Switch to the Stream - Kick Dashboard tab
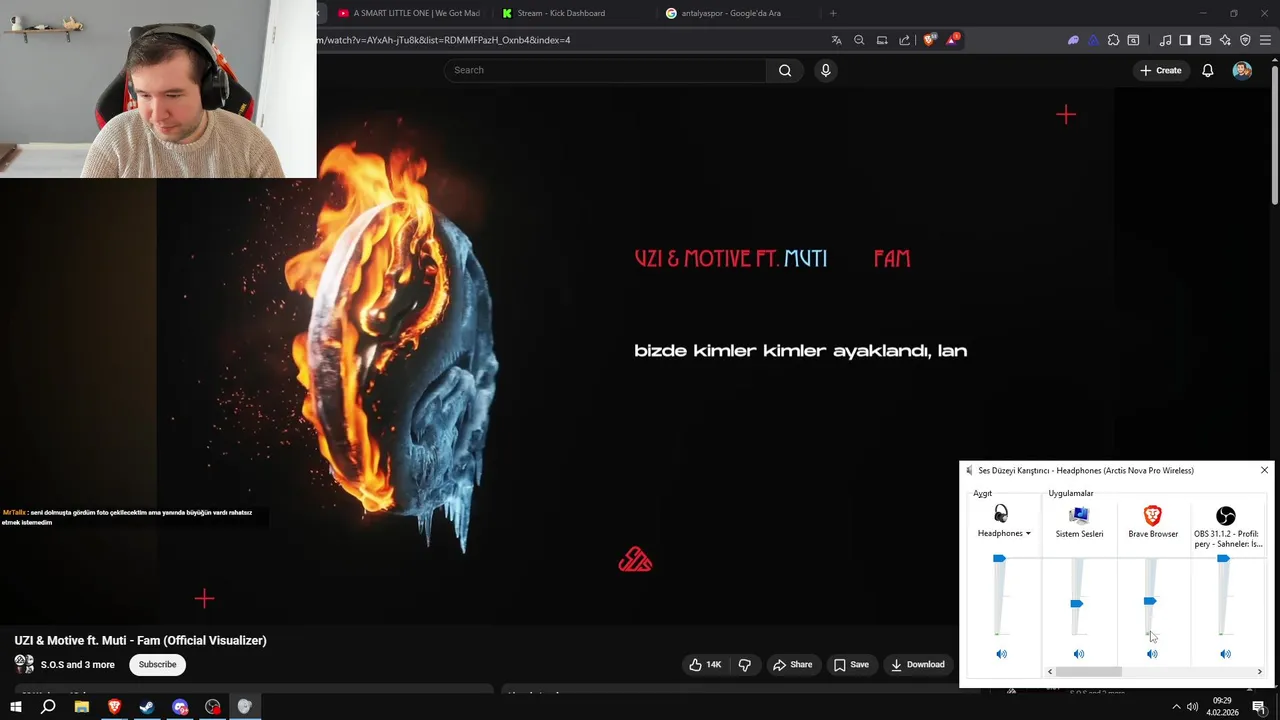The image size is (1280, 720). click(x=560, y=13)
